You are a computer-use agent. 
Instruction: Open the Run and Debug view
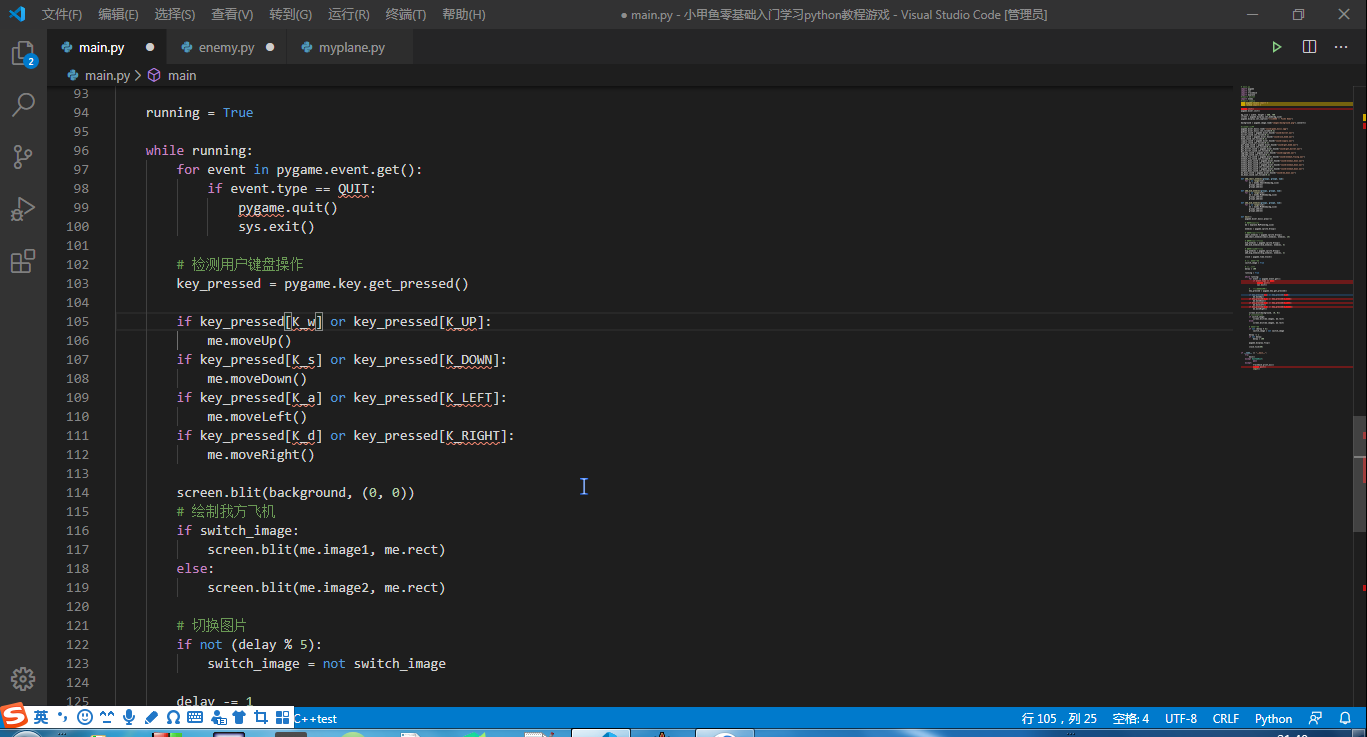(23, 209)
